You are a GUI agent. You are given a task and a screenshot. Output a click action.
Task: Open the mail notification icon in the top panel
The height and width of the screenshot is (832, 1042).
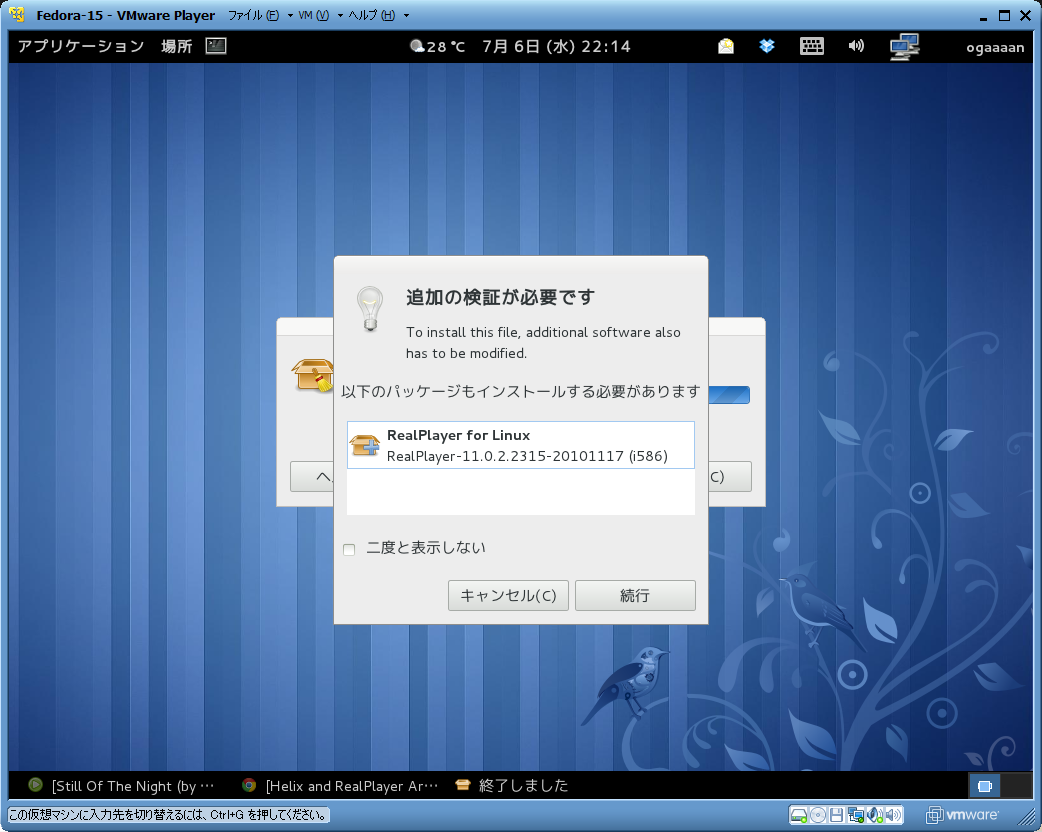tap(726, 46)
